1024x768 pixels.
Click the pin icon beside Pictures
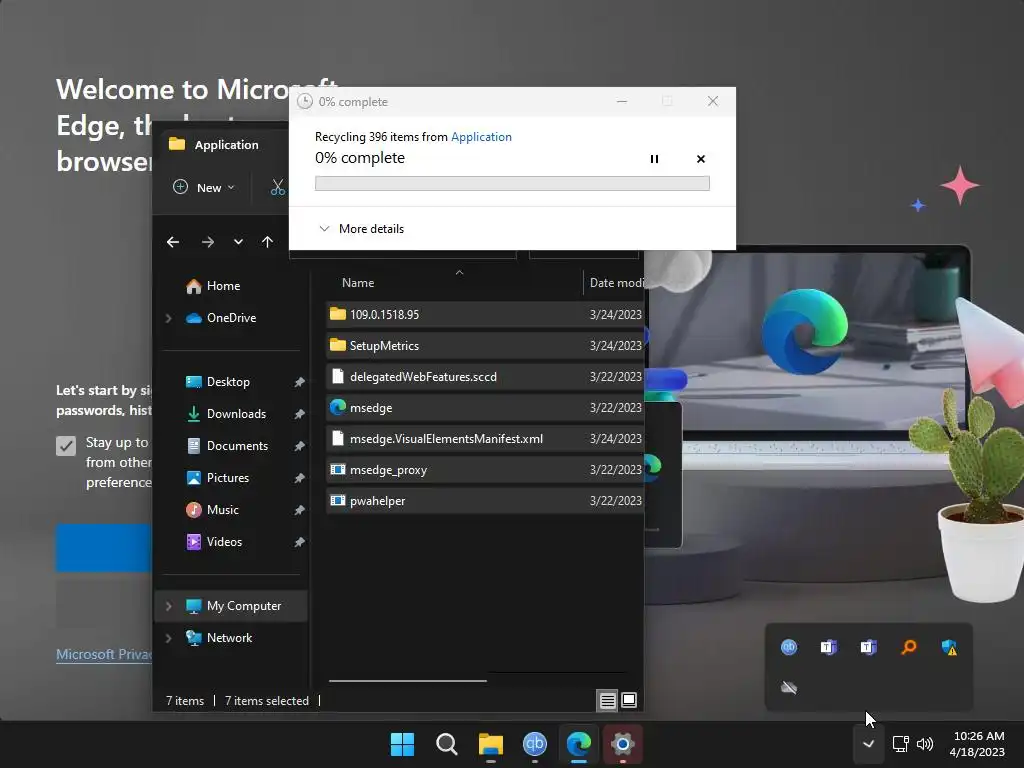click(x=299, y=478)
